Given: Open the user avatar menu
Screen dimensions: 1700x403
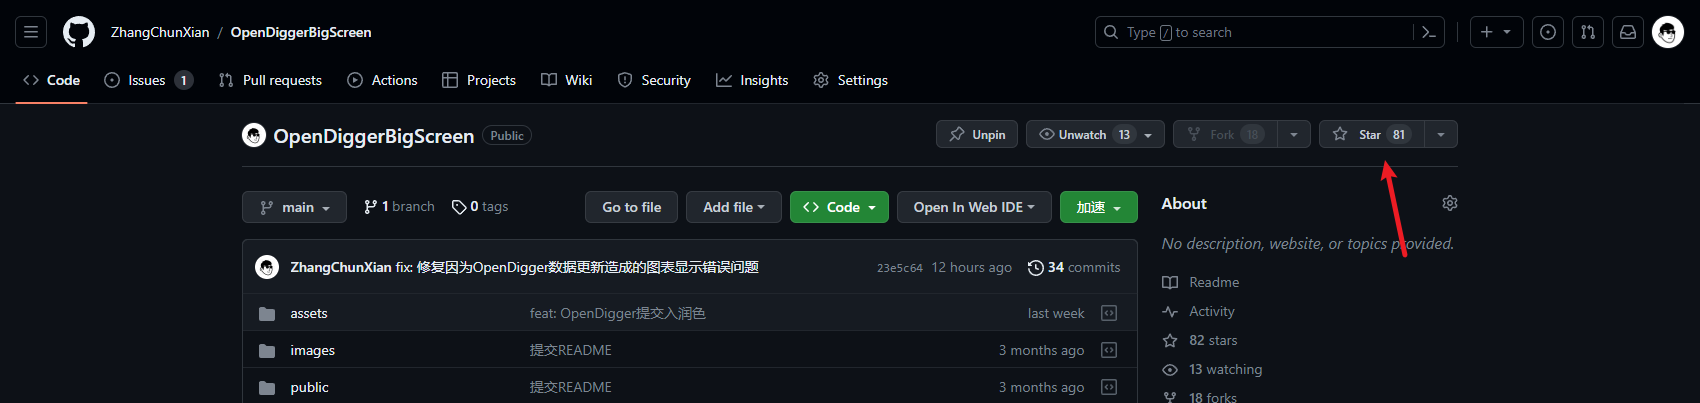Looking at the screenshot, I should click(1667, 32).
